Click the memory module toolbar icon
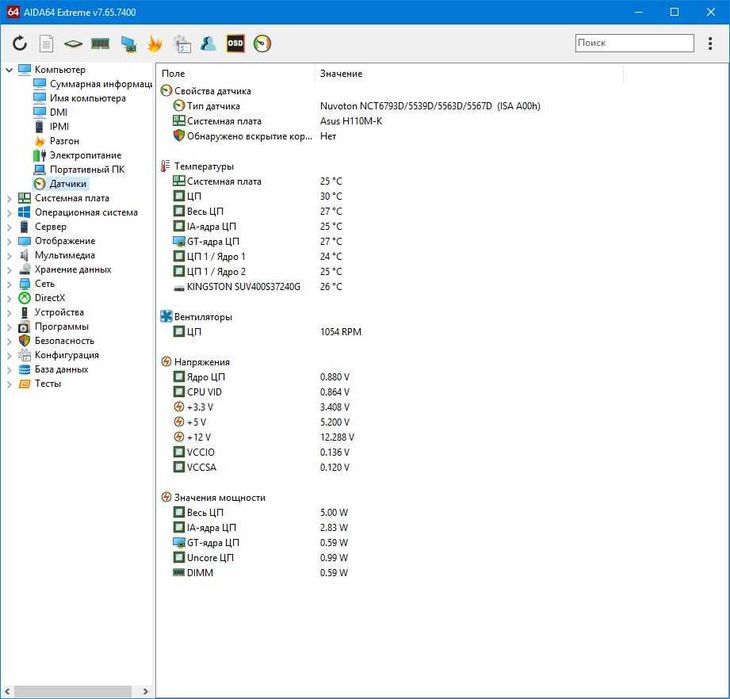Viewport: 730px width, 699px height. click(100, 44)
